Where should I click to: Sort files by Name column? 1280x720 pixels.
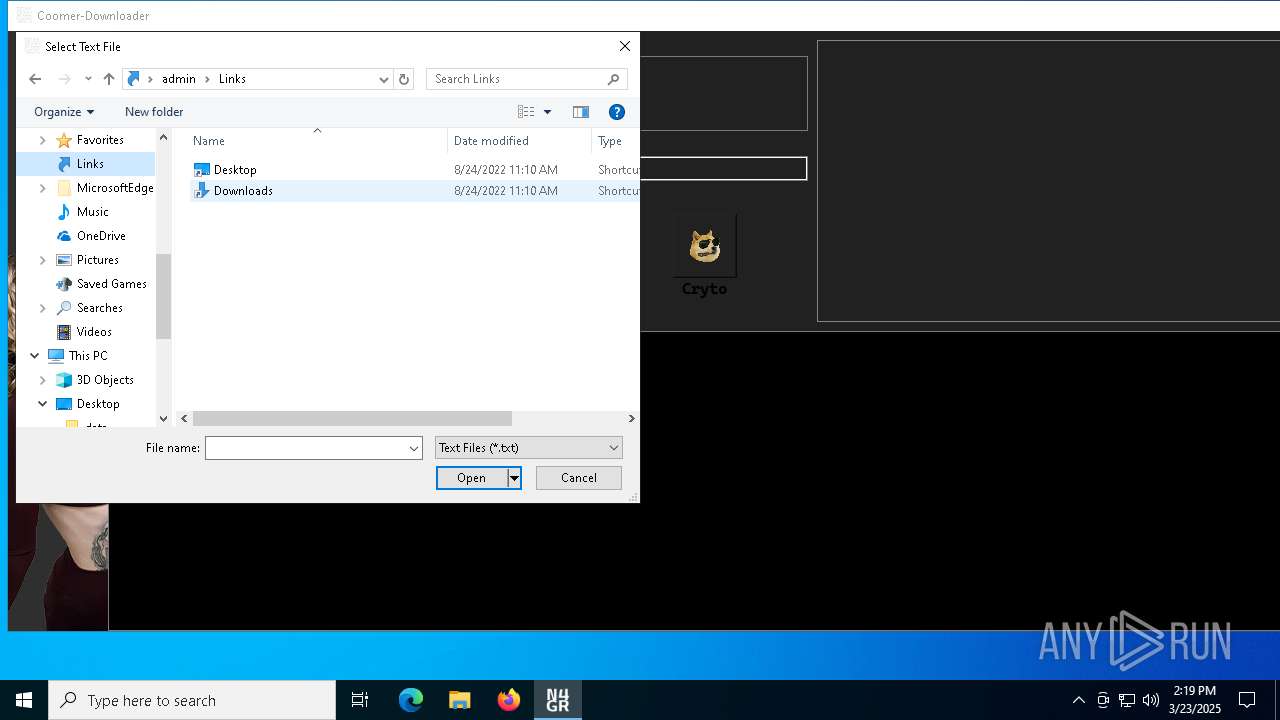tap(316, 141)
